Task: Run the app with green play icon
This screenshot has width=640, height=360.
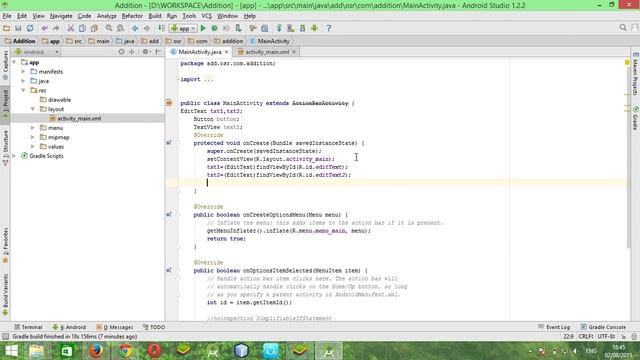Action: [203, 28]
